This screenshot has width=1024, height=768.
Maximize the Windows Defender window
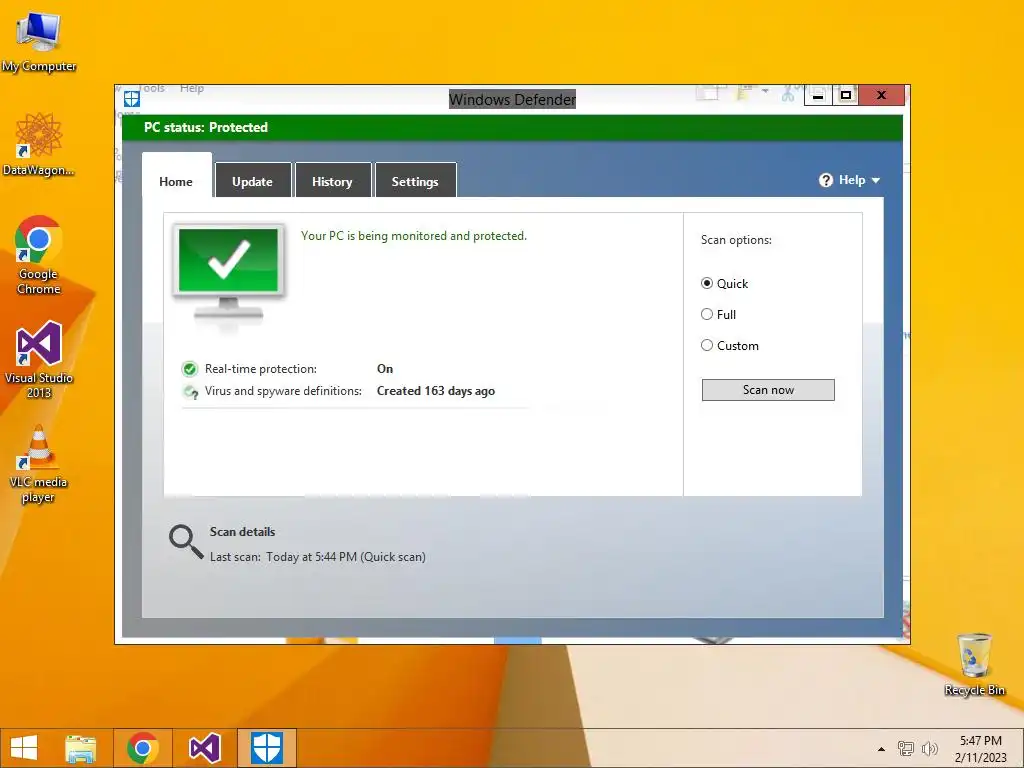[x=846, y=95]
